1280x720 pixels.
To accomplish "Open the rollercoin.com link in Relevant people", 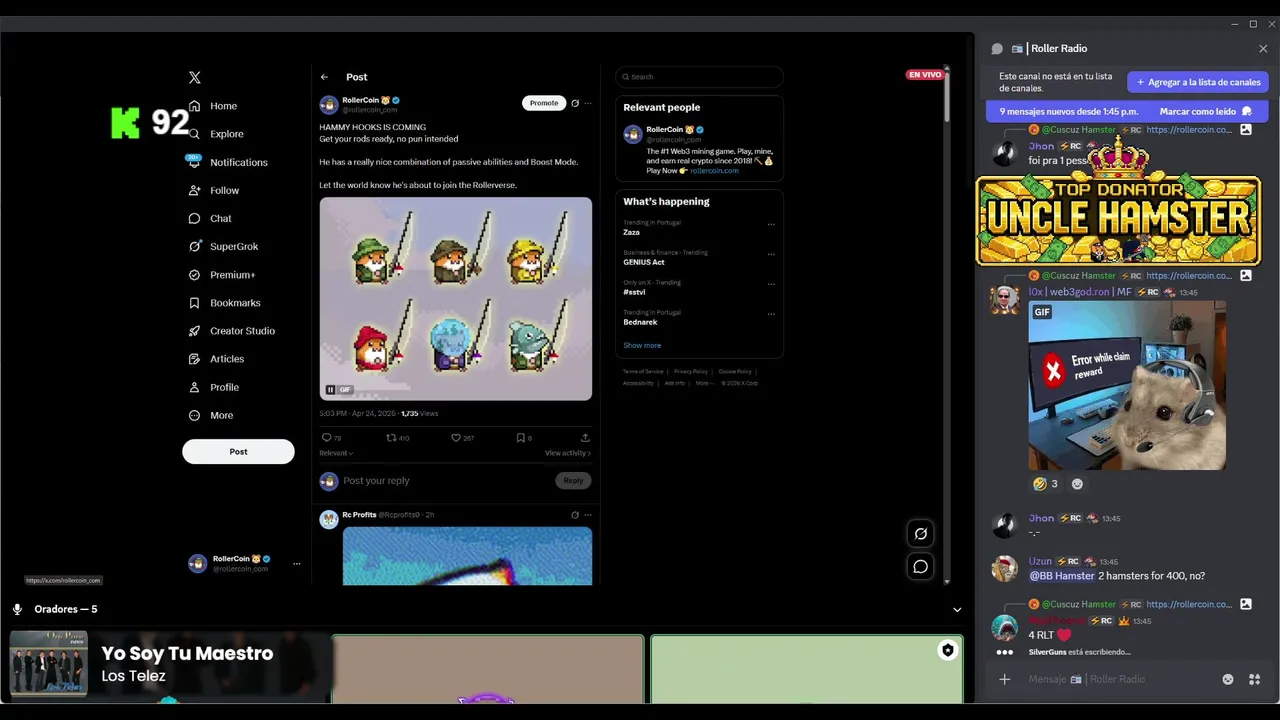I will tap(714, 171).
